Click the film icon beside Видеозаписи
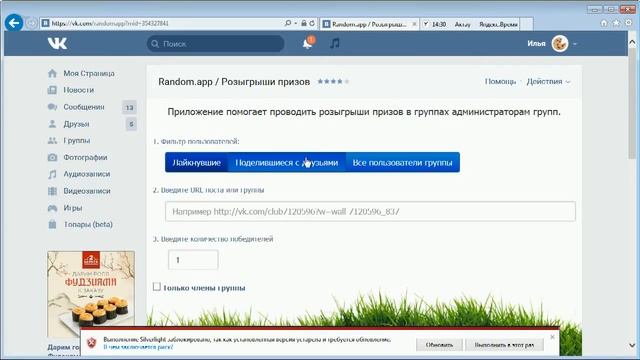Image resolution: width=640 pixels, height=360 pixels. pos(52,191)
